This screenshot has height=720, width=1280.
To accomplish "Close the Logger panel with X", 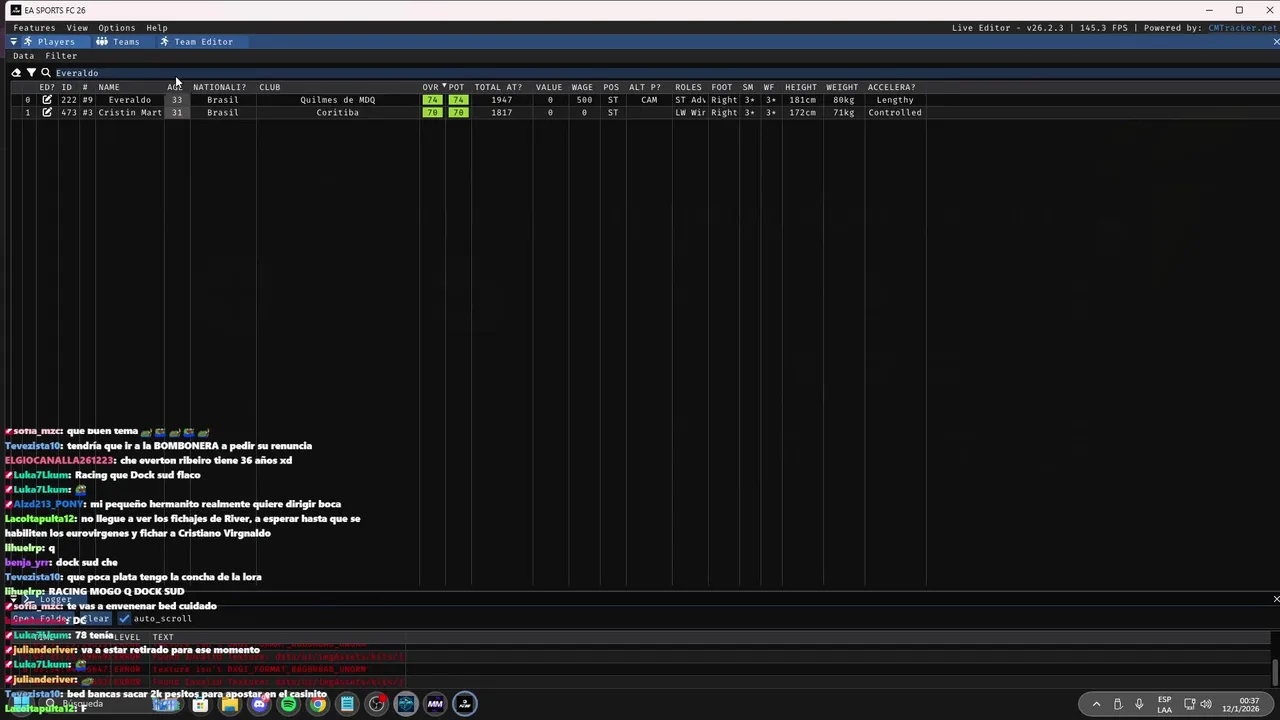I will pos(1275,599).
